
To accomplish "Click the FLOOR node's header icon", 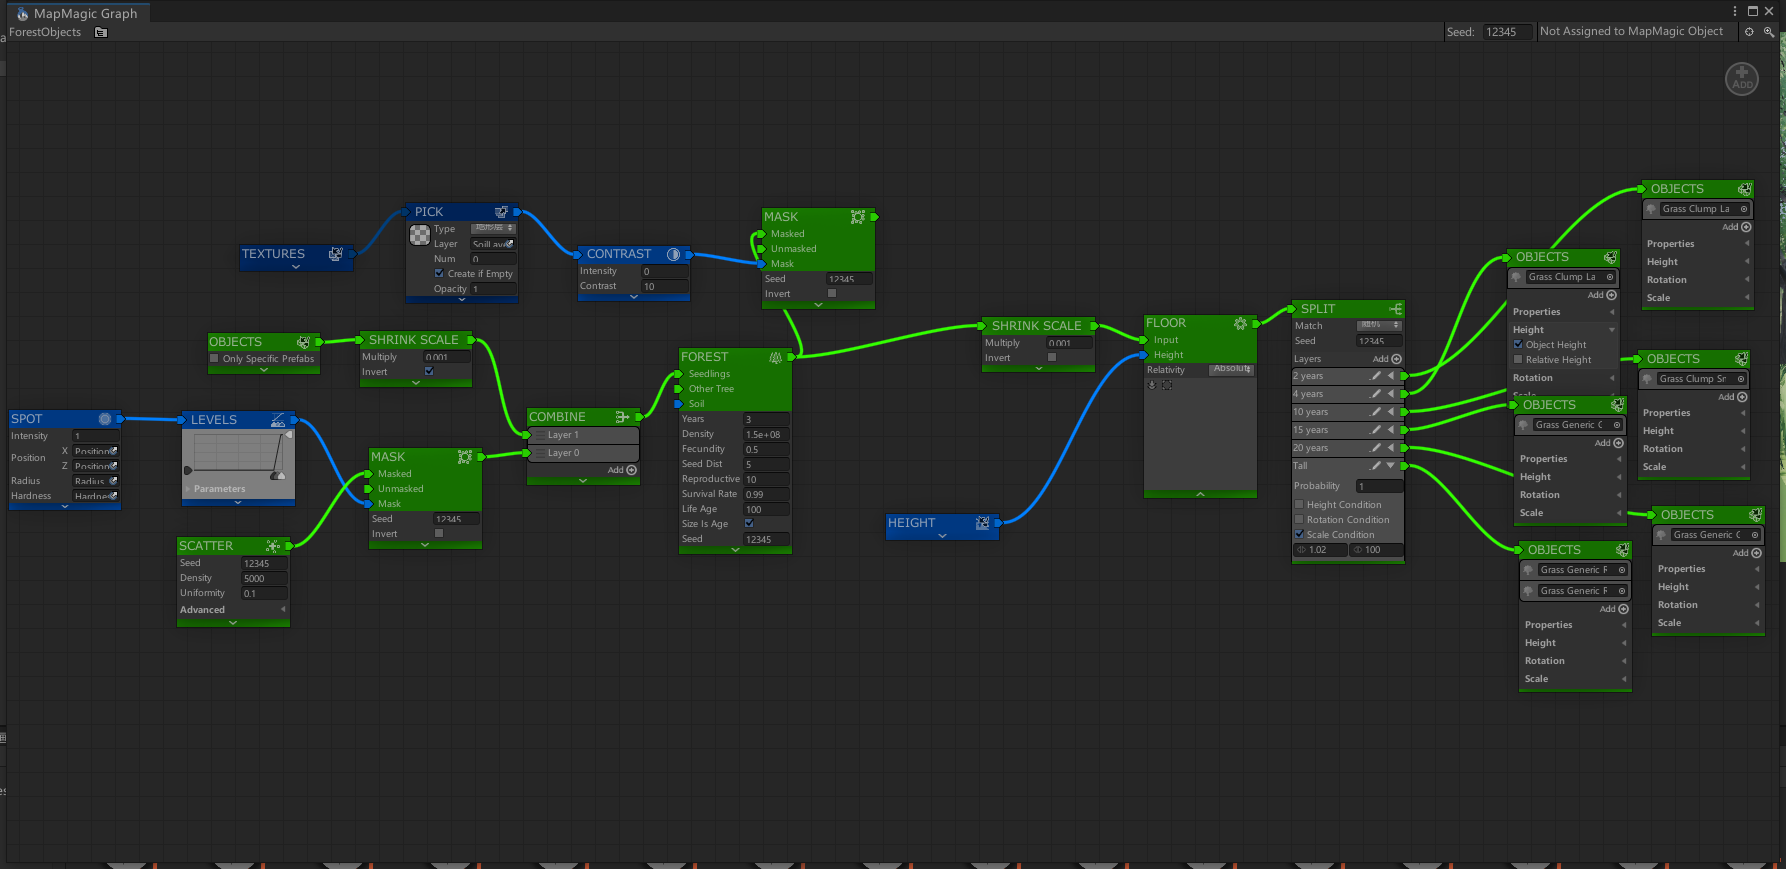I will [1241, 323].
